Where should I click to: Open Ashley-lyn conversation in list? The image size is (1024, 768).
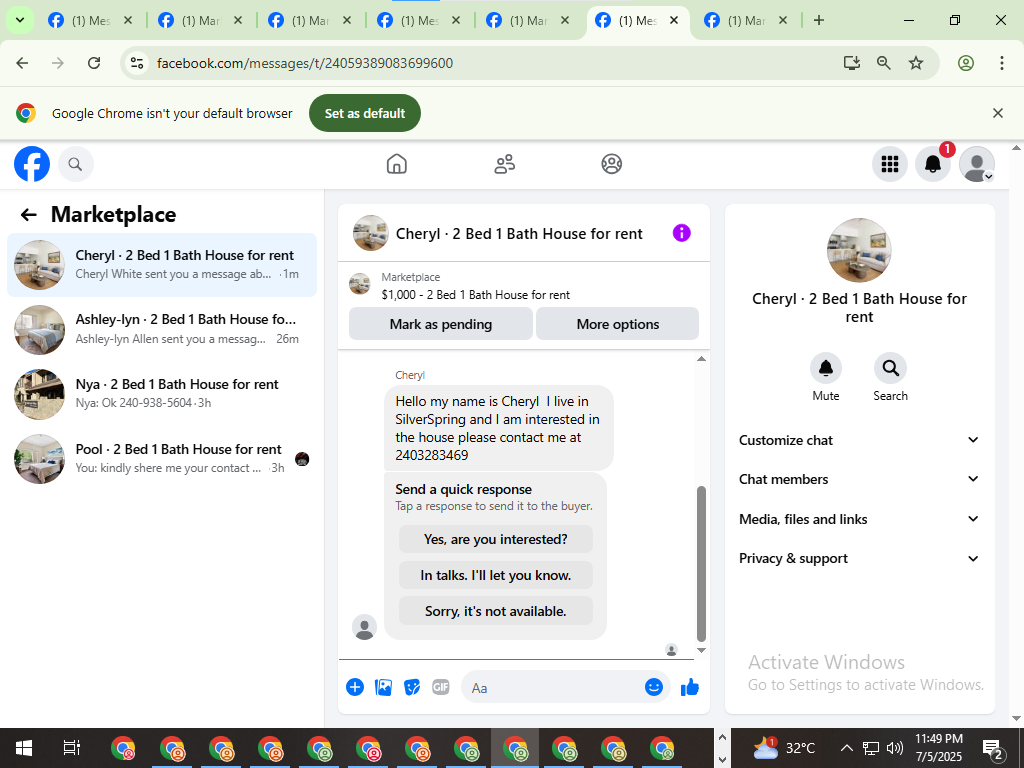click(x=161, y=328)
